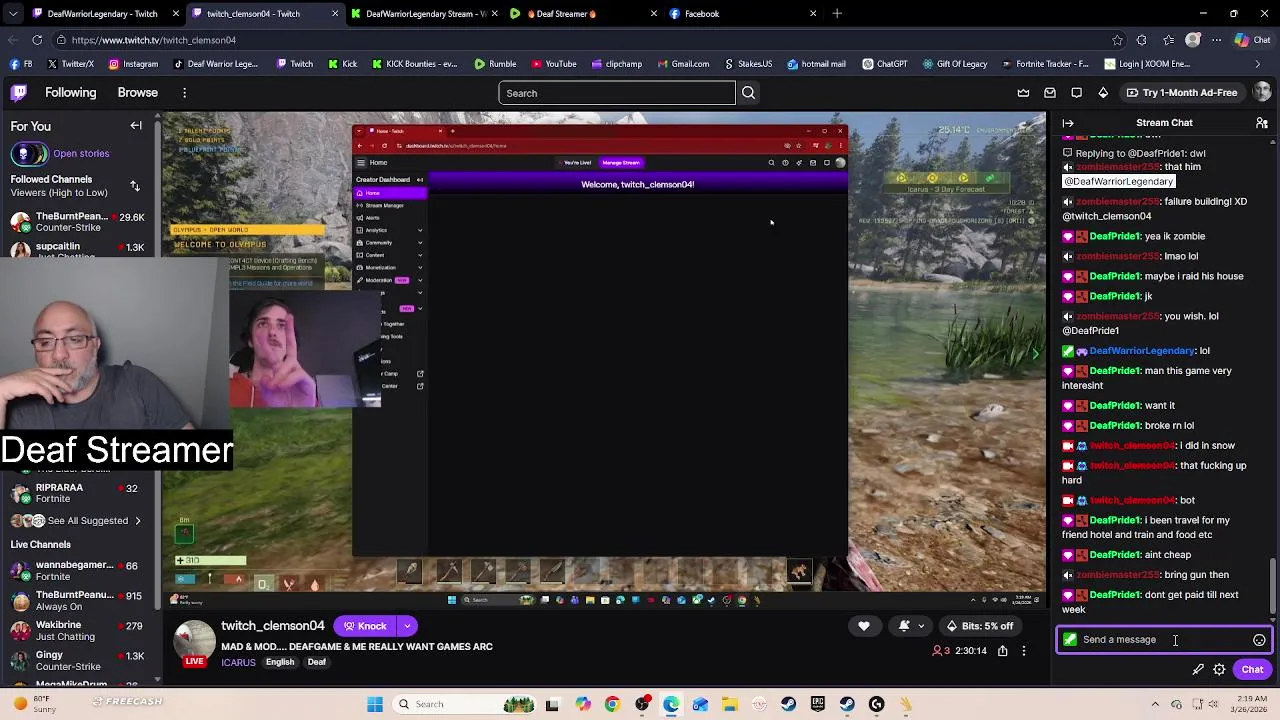Open the user profile avatar menu

coord(1261,92)
